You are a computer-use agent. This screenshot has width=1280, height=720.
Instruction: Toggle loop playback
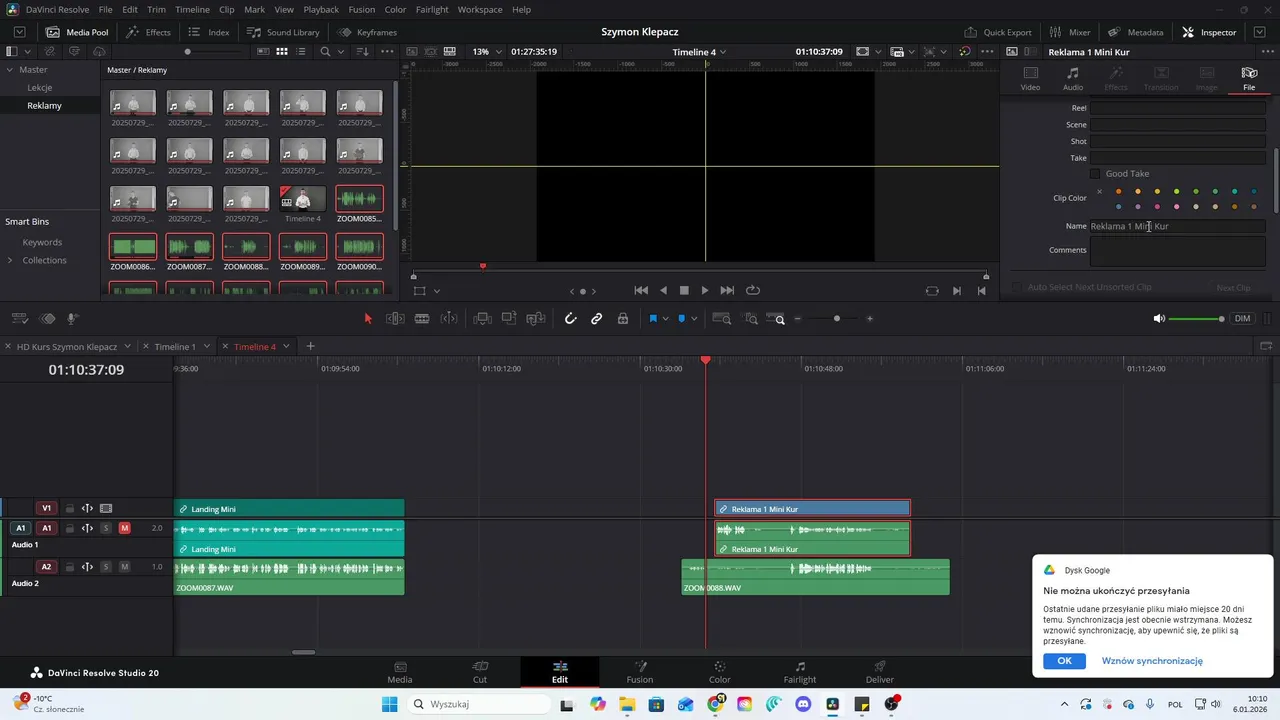coord(753,290)
